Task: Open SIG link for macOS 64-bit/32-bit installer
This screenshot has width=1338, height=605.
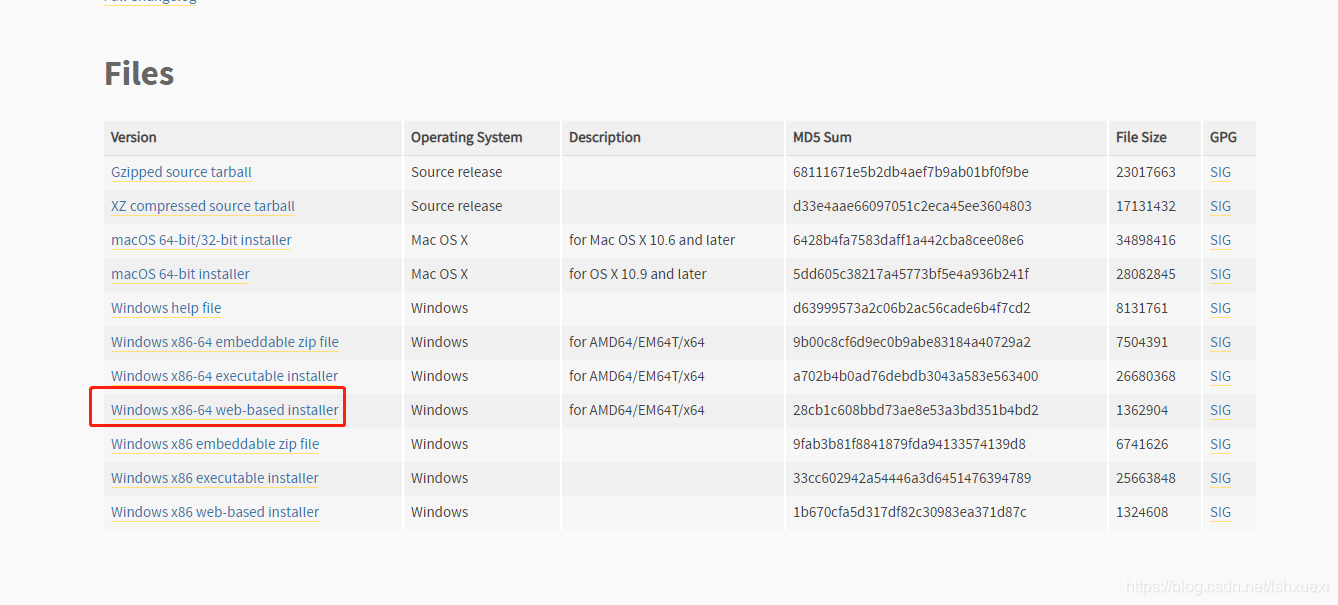Action: pos(1220,240)
